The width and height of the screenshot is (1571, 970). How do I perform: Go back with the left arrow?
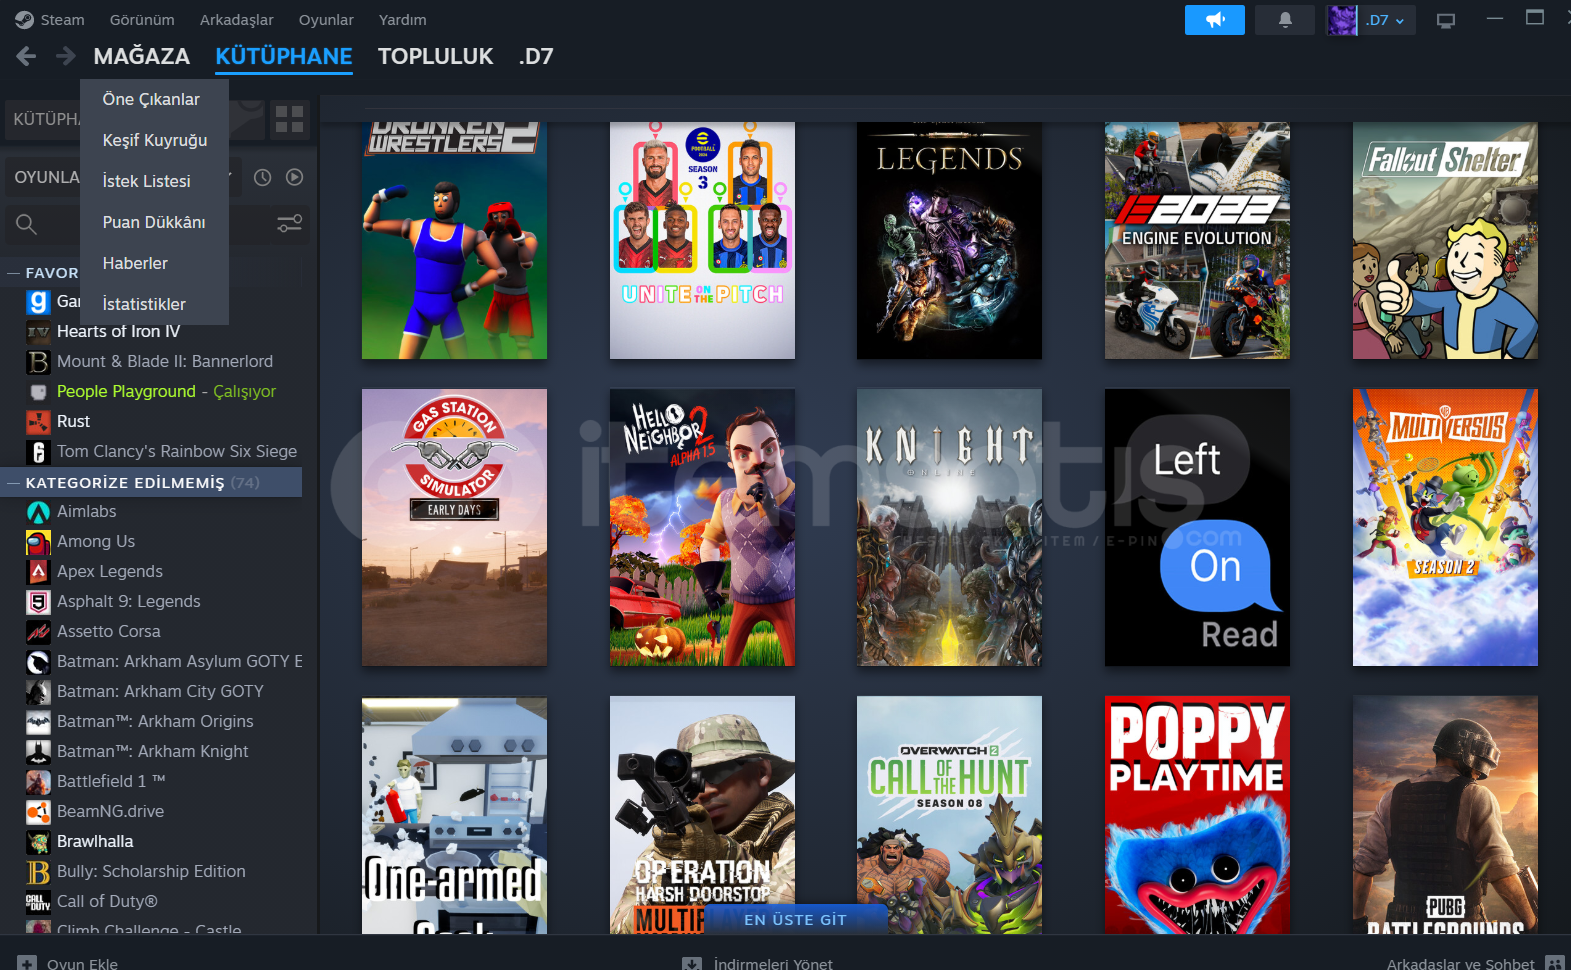27,56
